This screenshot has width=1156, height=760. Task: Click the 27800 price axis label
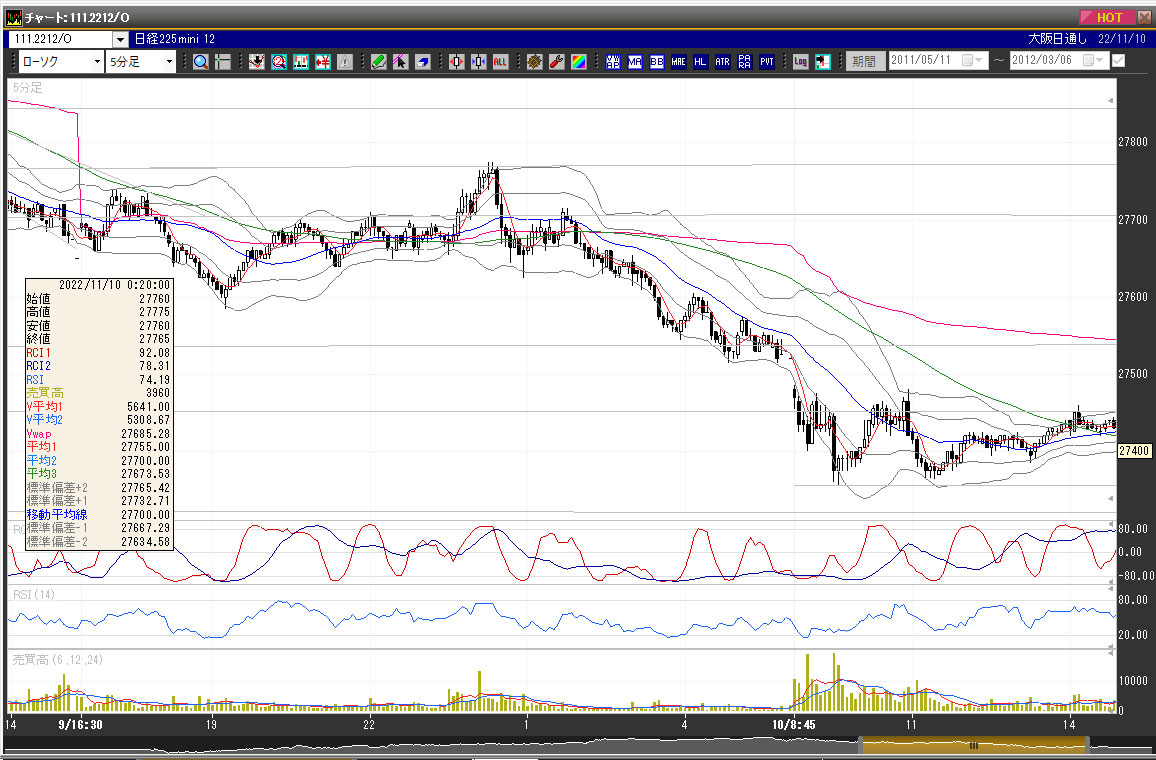1133,142
